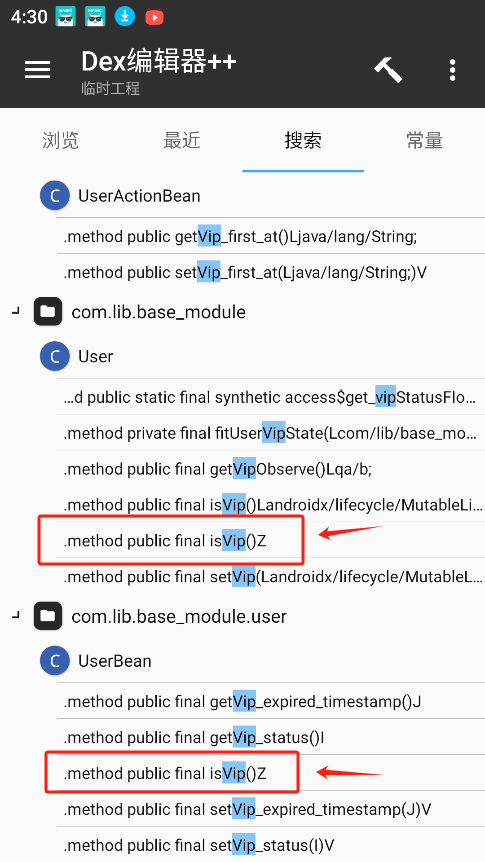The width and height of the screenshot is (485, 862).
Task: Tap the hammer build icon
Action: tap(388, 70)
